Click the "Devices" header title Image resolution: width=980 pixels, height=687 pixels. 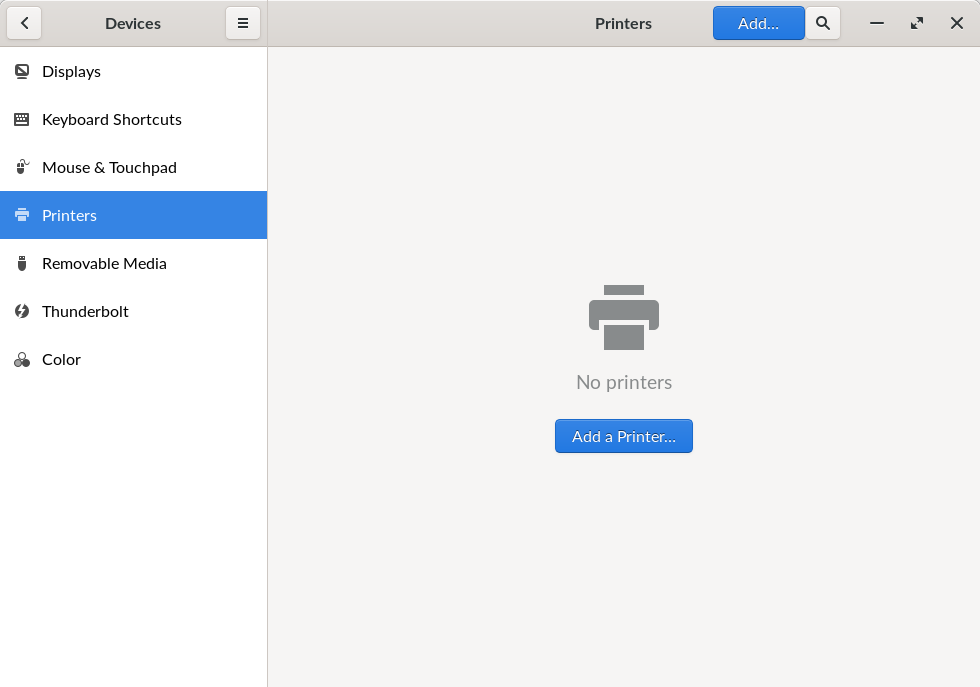tap(133, 24)
